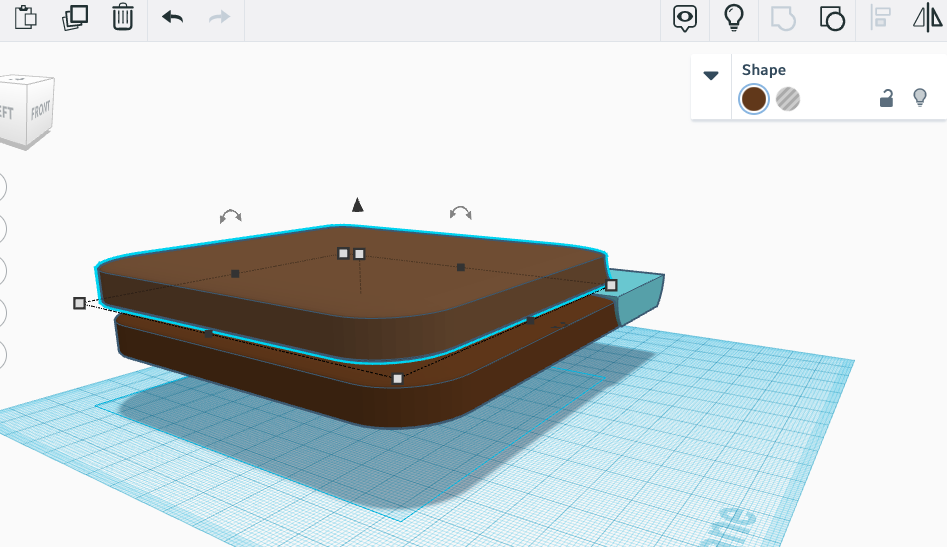Select the front bottom white corner handle
The width and height of the screenshot is (947, 547).
tap(397, 379)
